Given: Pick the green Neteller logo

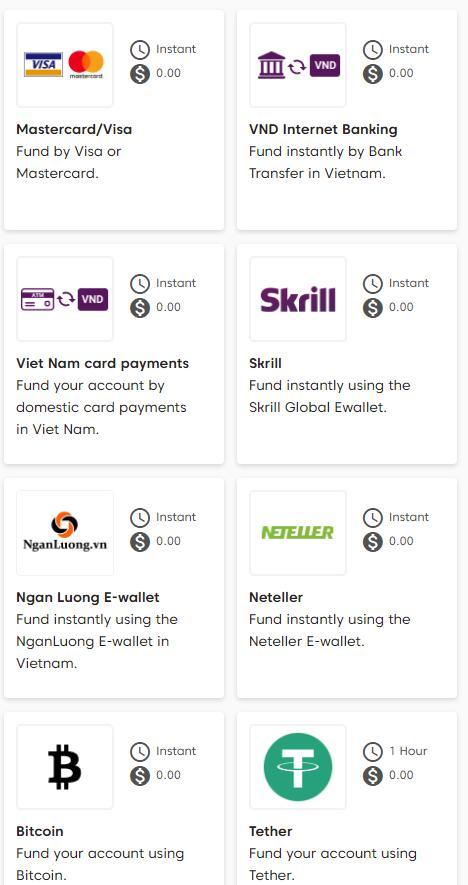Looking at the screenshot, I should (298, 533).
